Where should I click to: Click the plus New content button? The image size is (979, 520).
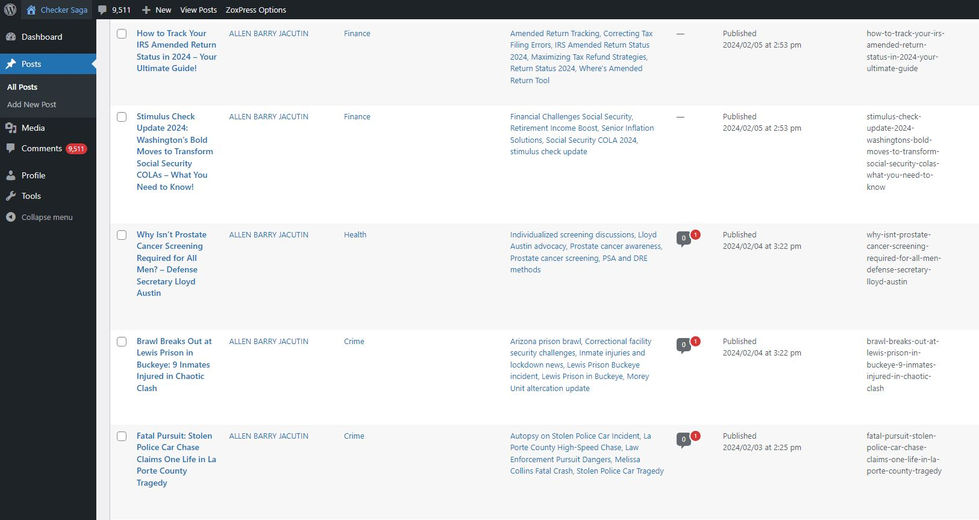[156, 9]
